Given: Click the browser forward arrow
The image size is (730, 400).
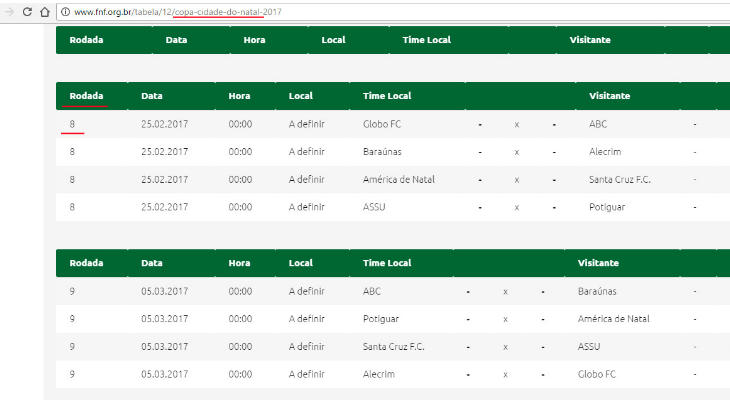Looking at the screenshot, I should pos(8,12).
